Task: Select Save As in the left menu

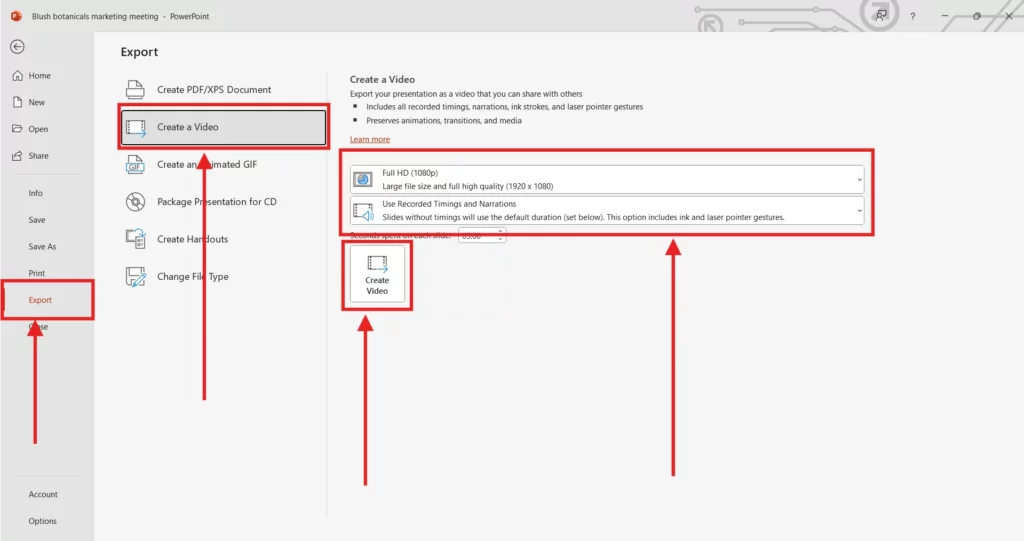Action: [x=42, y=247]
